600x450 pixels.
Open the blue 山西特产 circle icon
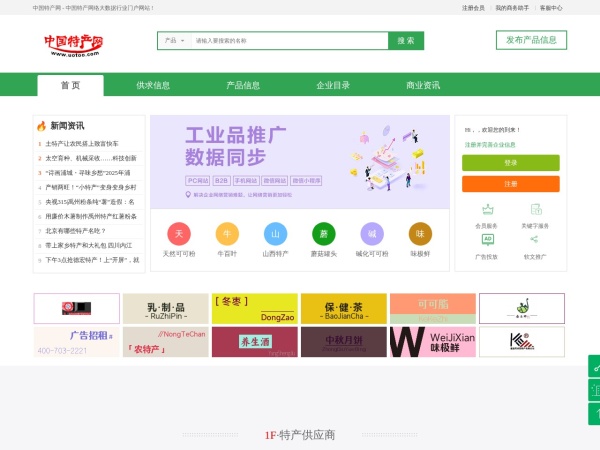275,234
